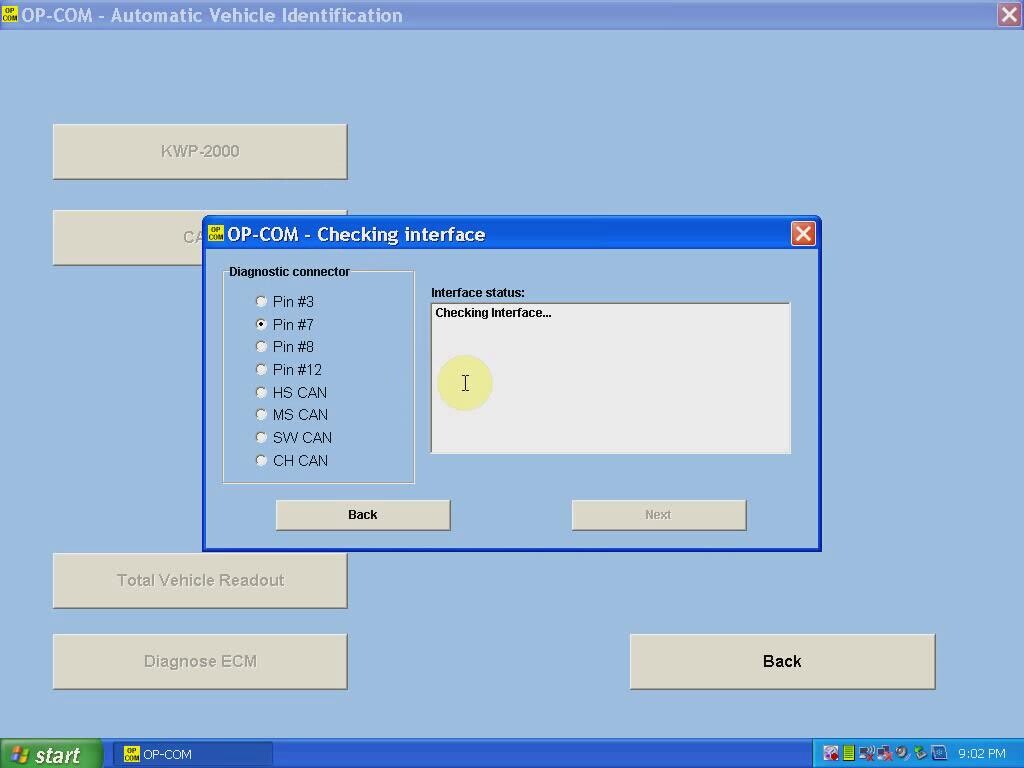
Task: Click the red-dot recorder tray icon
Action: [x=831, y=753]
